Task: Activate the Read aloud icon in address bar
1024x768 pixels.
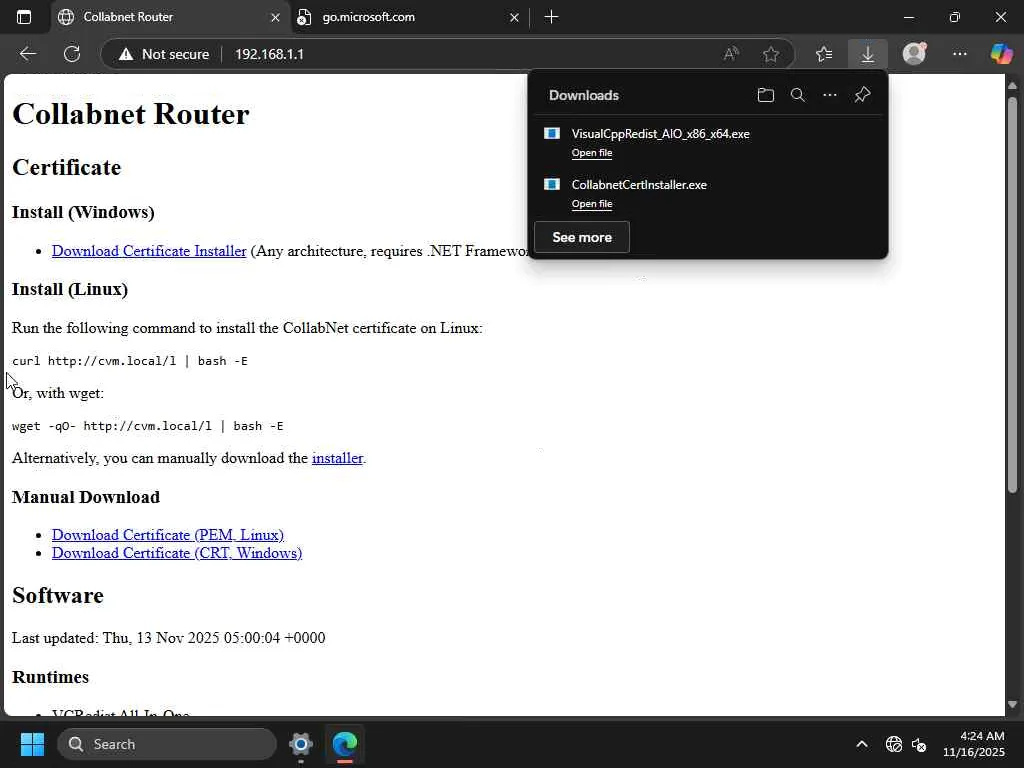Action: pyautogui.click(x=731, y=54)
